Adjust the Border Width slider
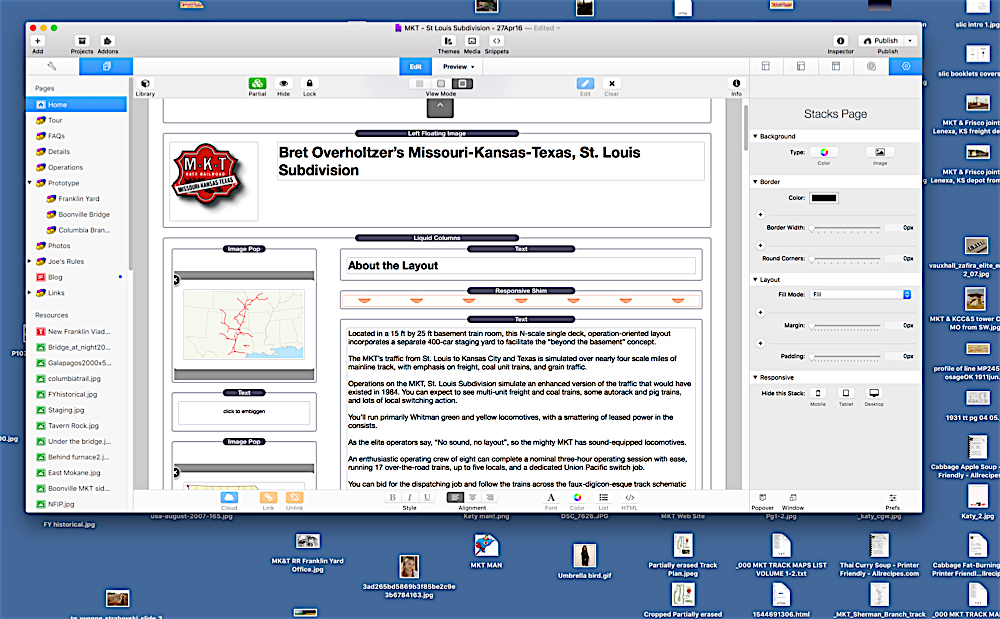 pos(844,228)
